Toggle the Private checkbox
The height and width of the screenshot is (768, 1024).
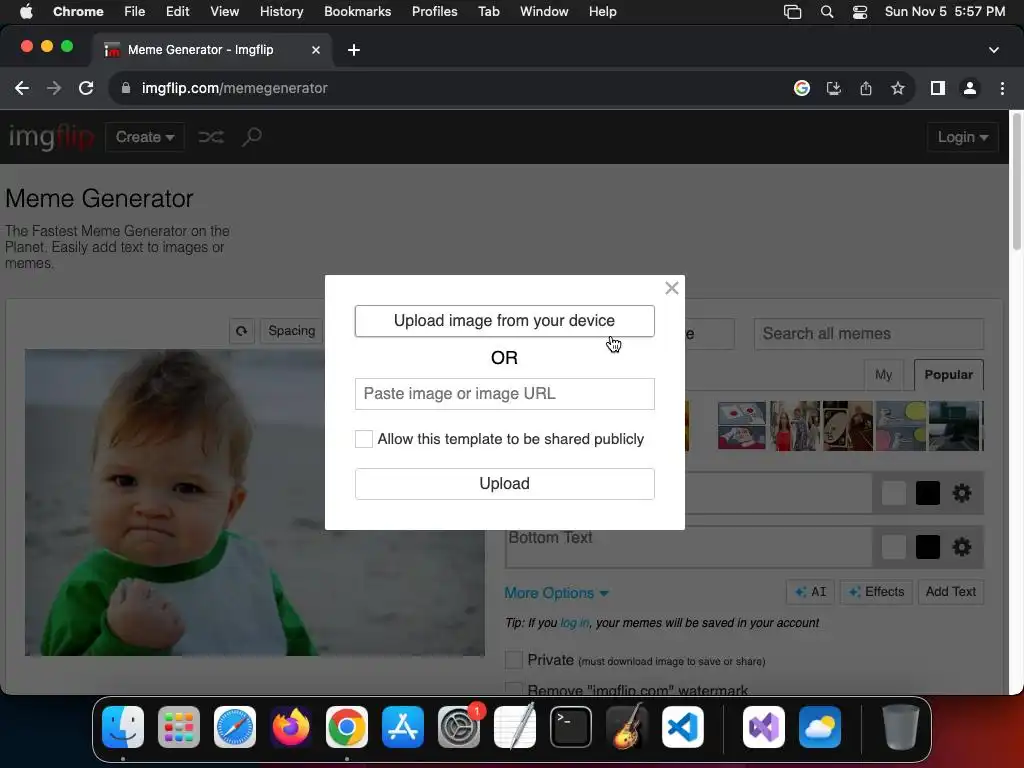(x=514, y=660)
